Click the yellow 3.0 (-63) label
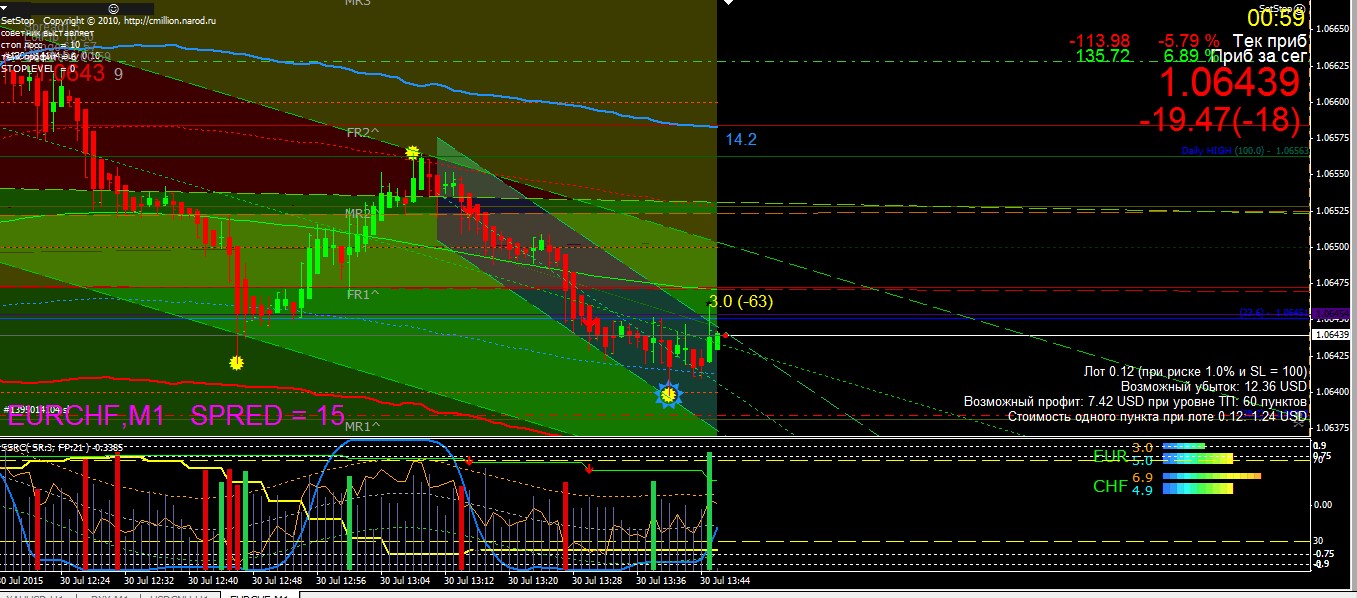Screen dimensions: 1357x598 (740, 301)
